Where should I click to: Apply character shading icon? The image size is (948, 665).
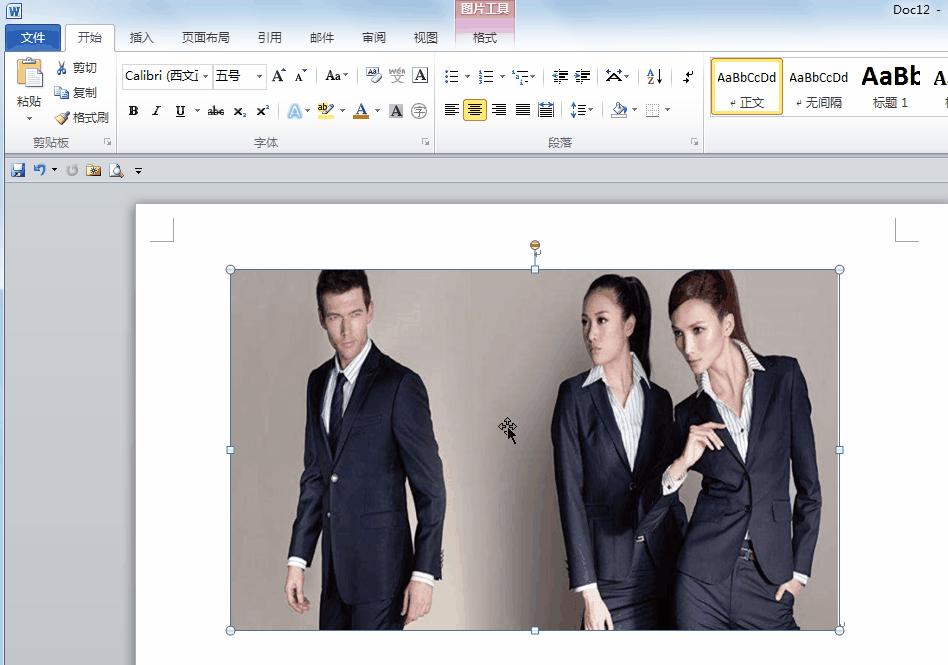click(396, 111)
